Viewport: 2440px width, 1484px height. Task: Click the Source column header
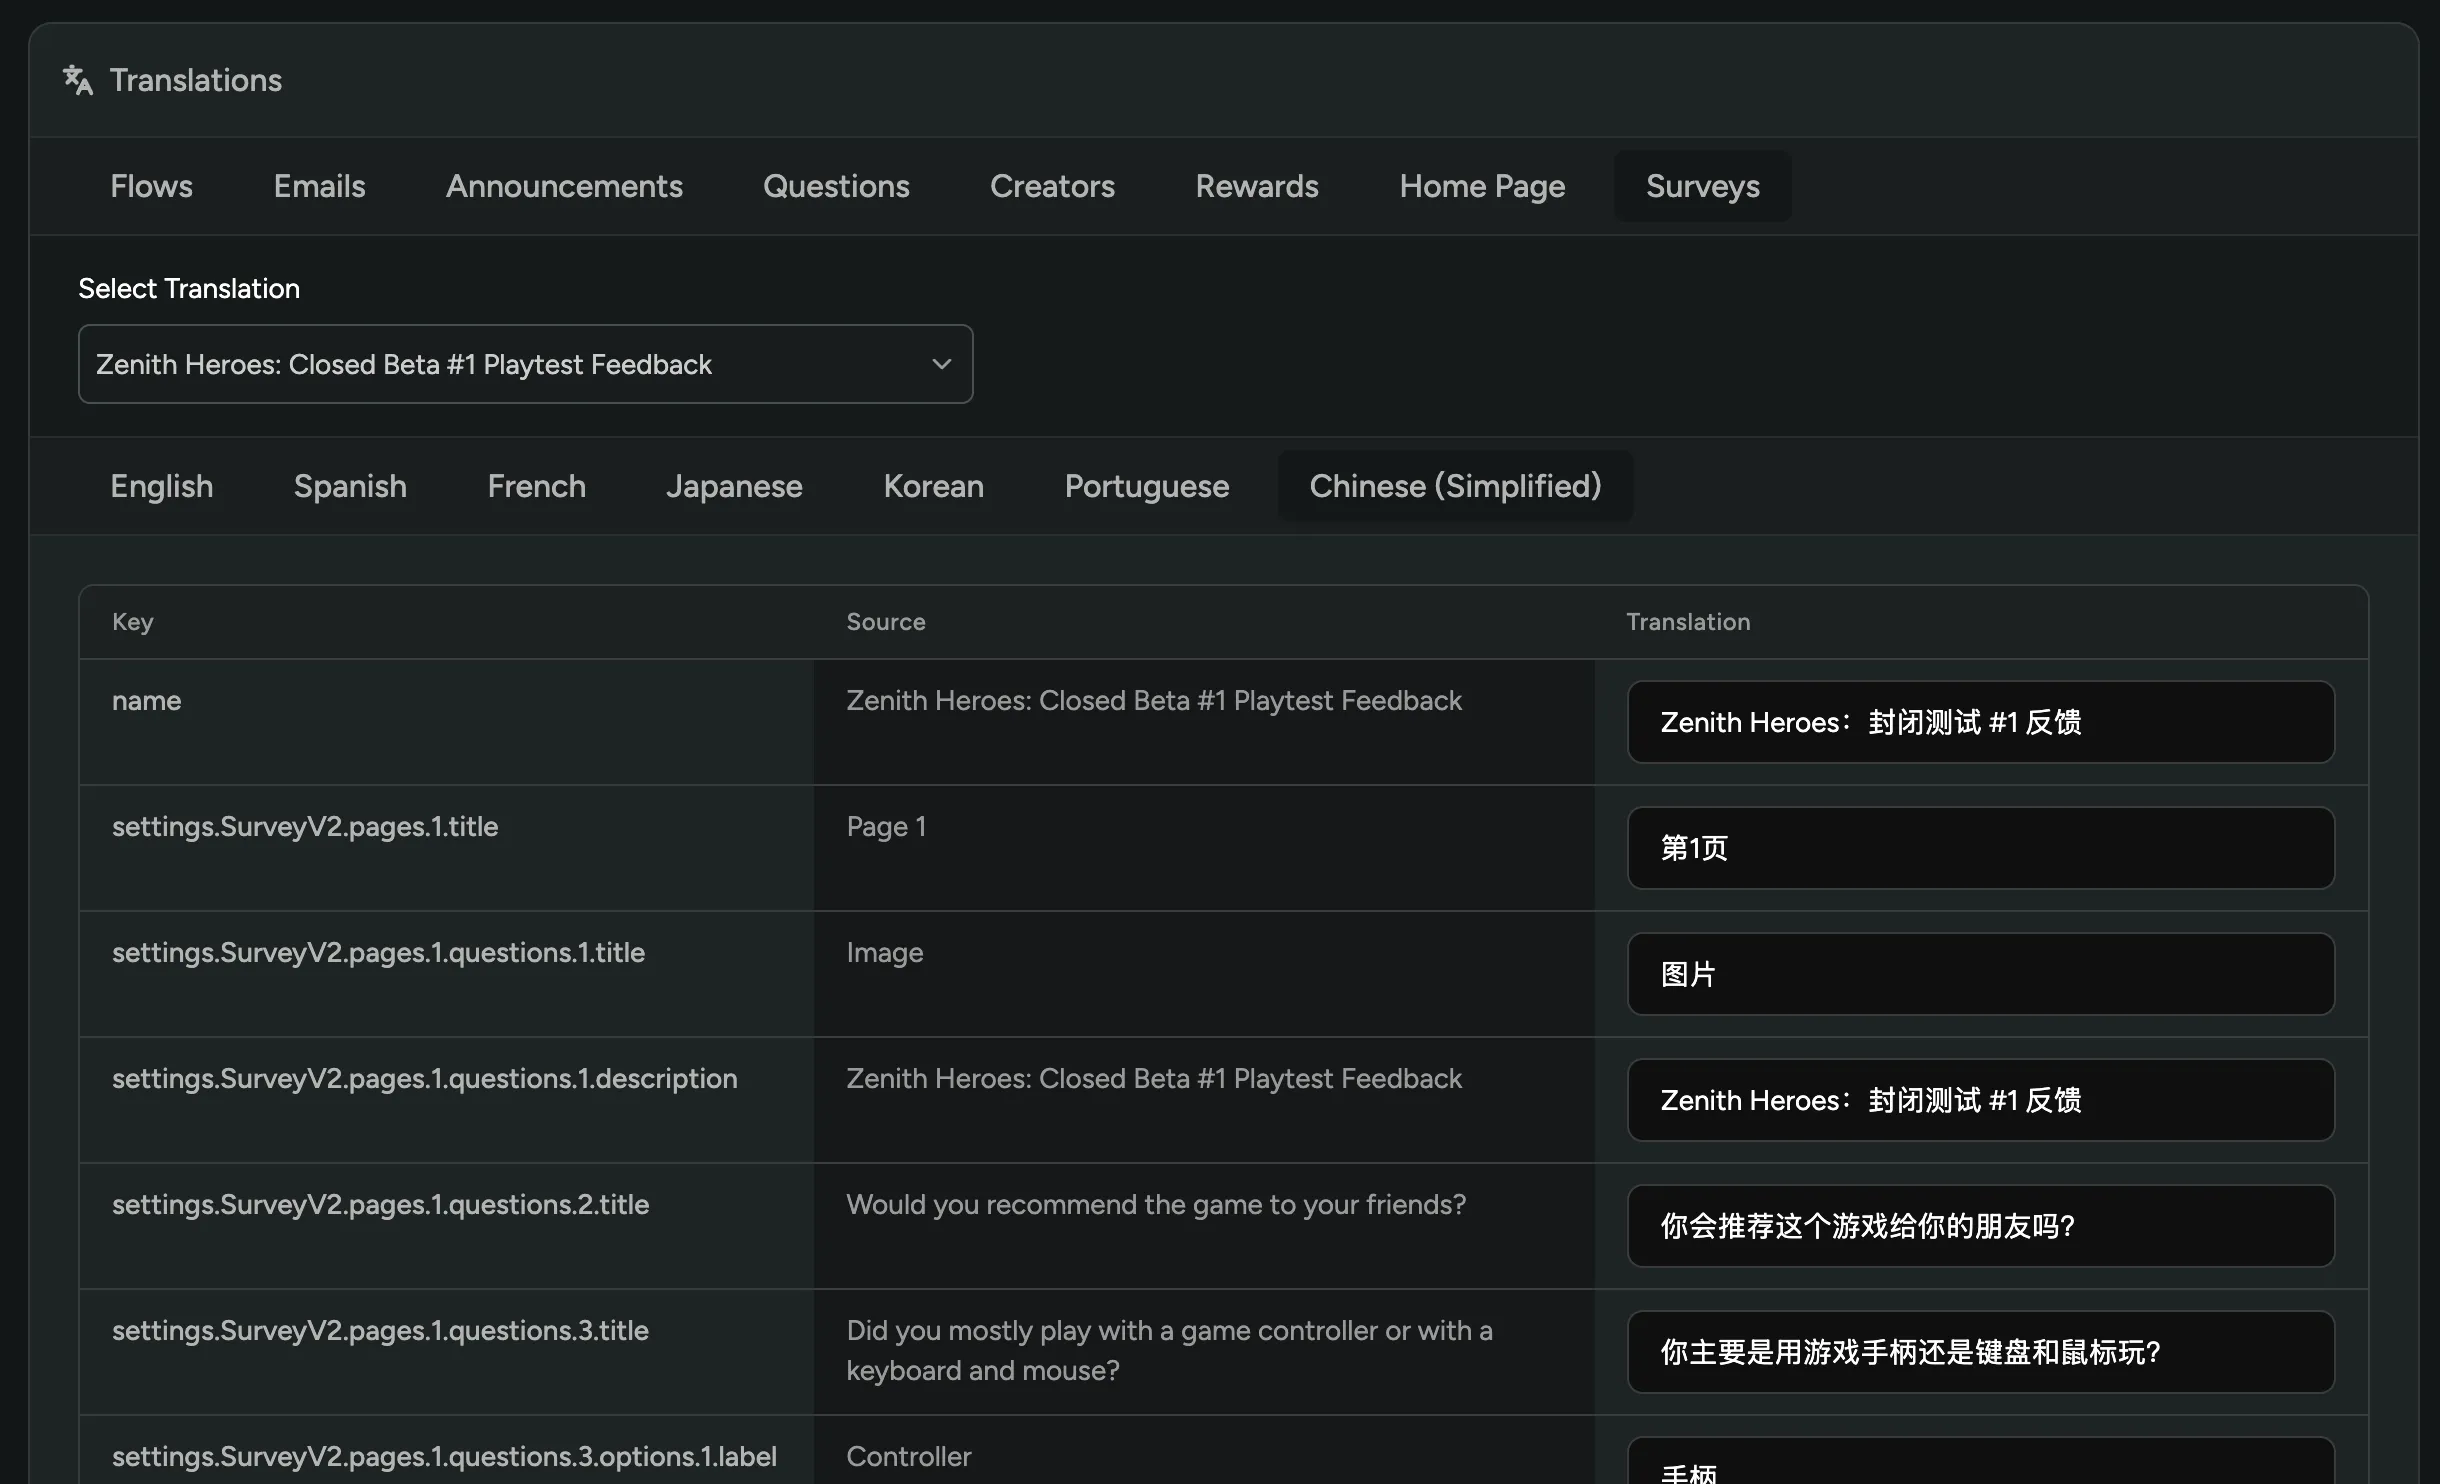tap(885, 622)
